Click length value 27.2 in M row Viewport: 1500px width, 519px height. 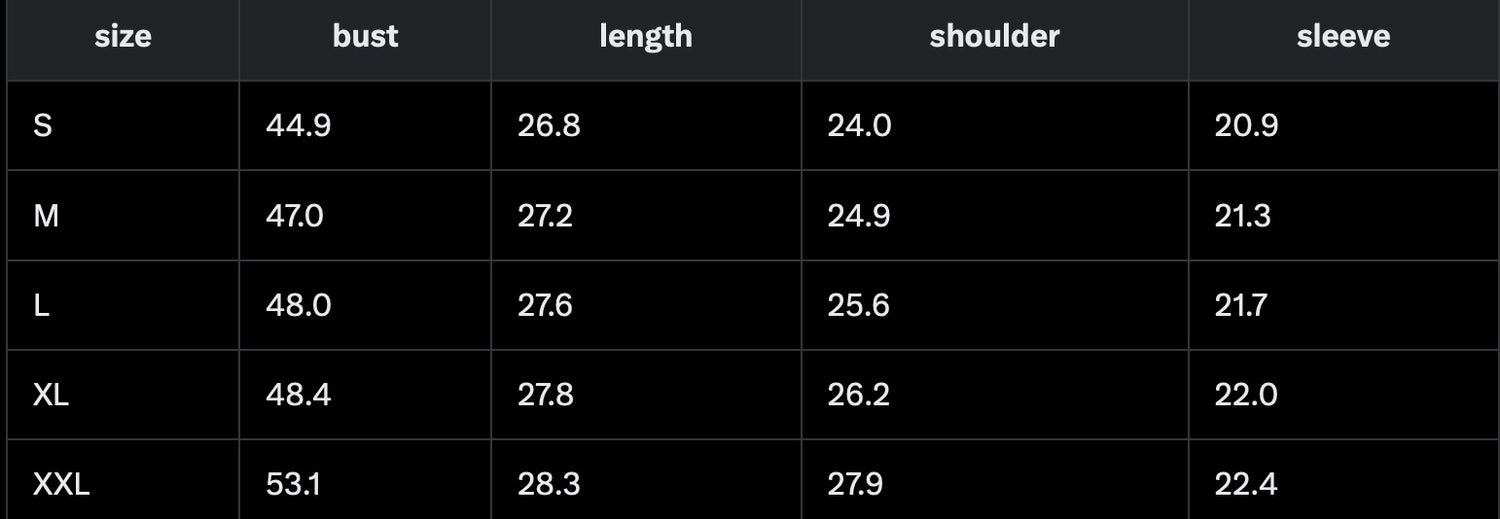coord(545,216)
